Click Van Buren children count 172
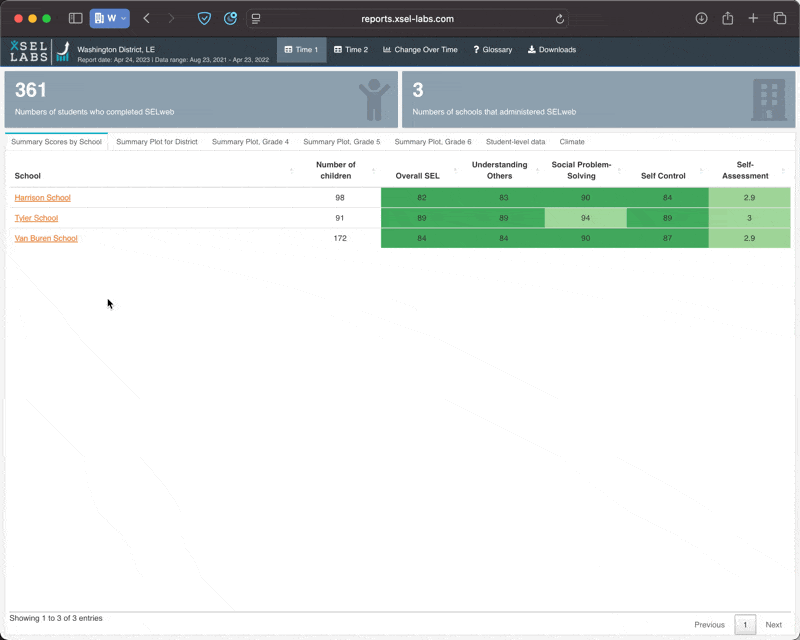 (340, 238)
